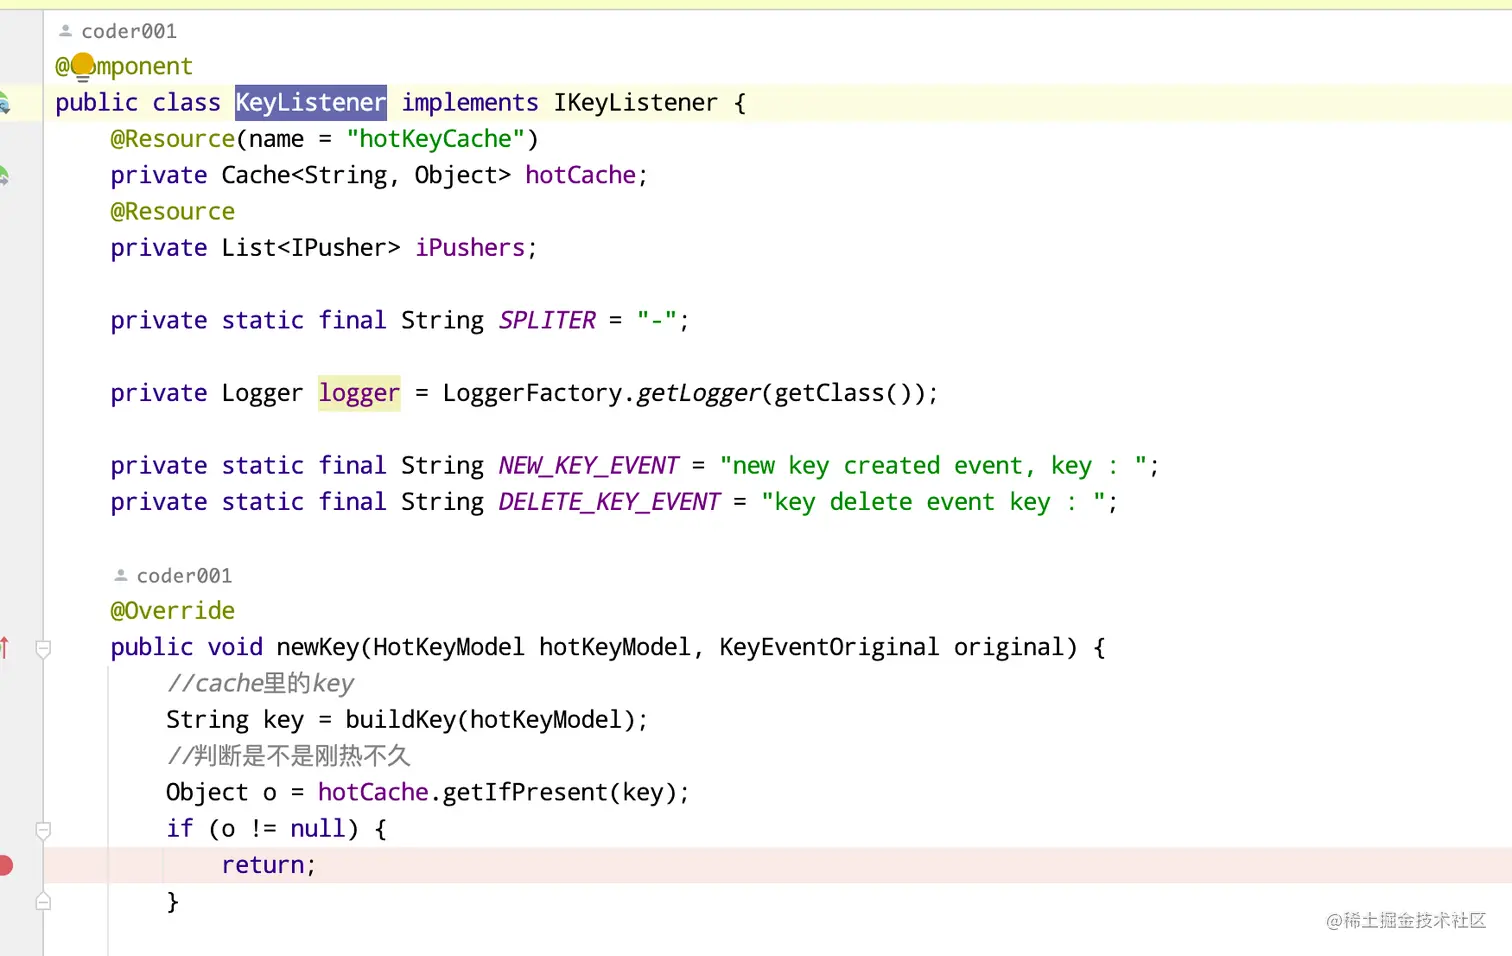Click the DELETE_KEY_EVENT constant name
The width and height of the screenshot is (1512, 956).
pos(609,501)
